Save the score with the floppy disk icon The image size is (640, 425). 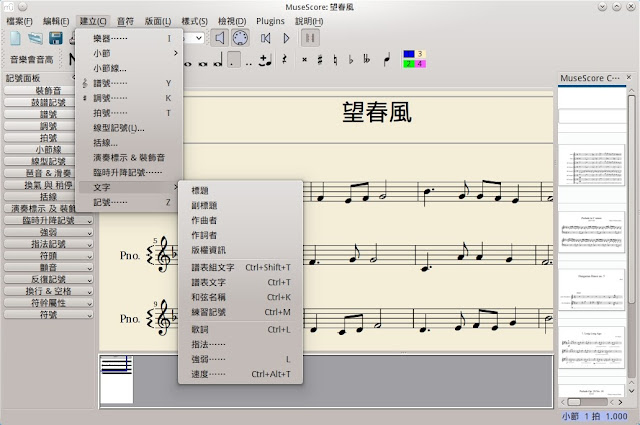[x=56, y=38]
